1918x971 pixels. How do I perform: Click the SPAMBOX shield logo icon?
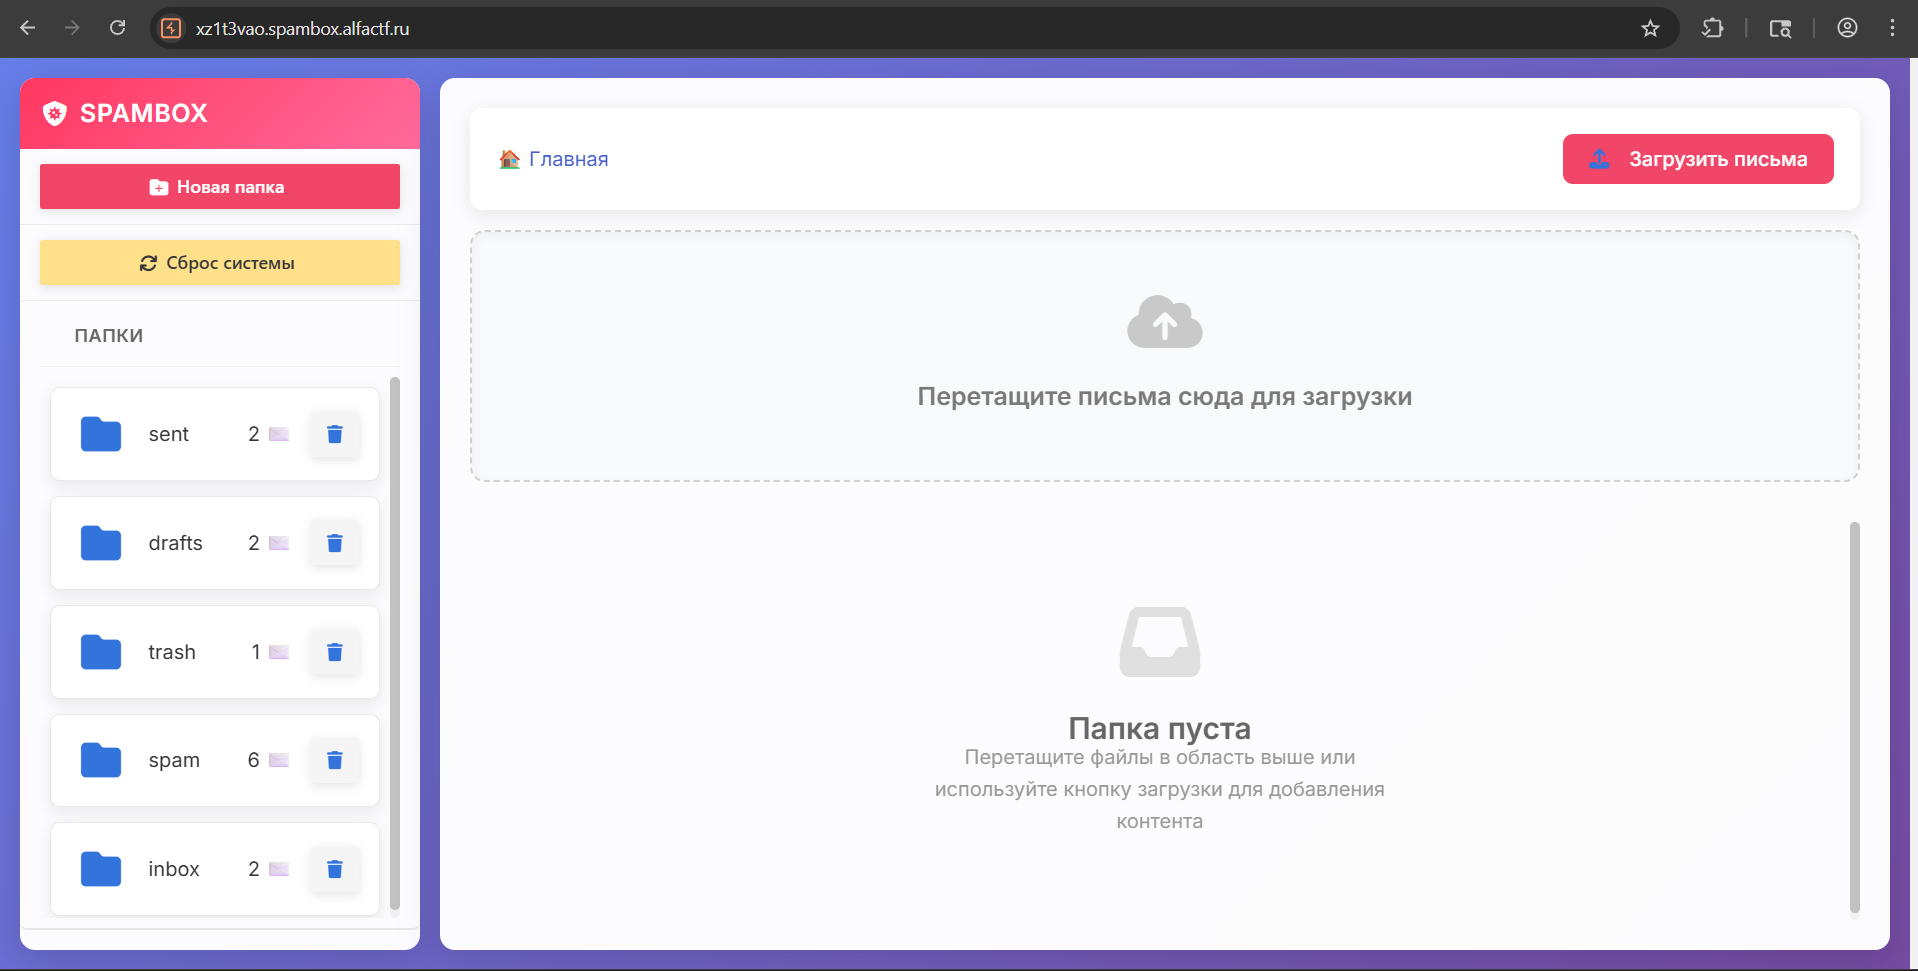tap(55, 114)
